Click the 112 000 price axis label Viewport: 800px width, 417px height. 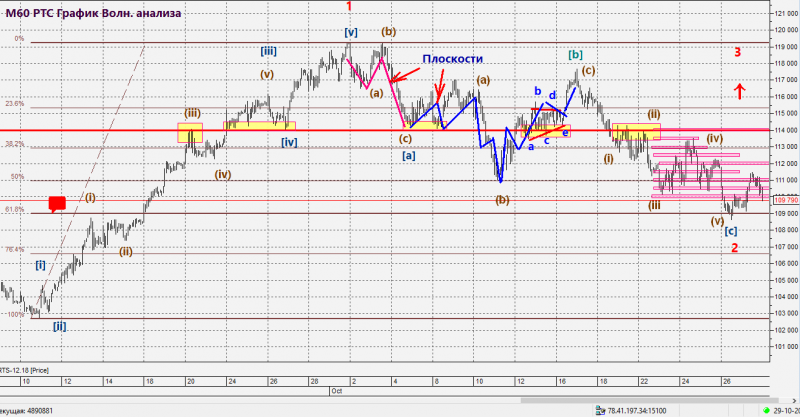coord(786,163)
